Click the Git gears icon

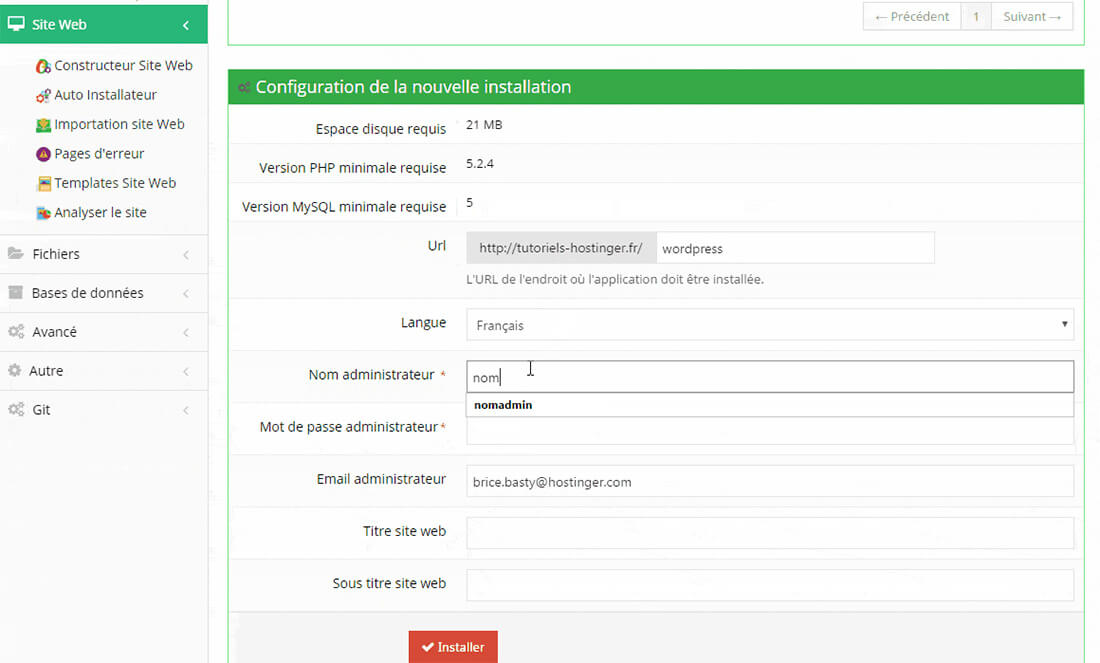click(x=16, y=409)
